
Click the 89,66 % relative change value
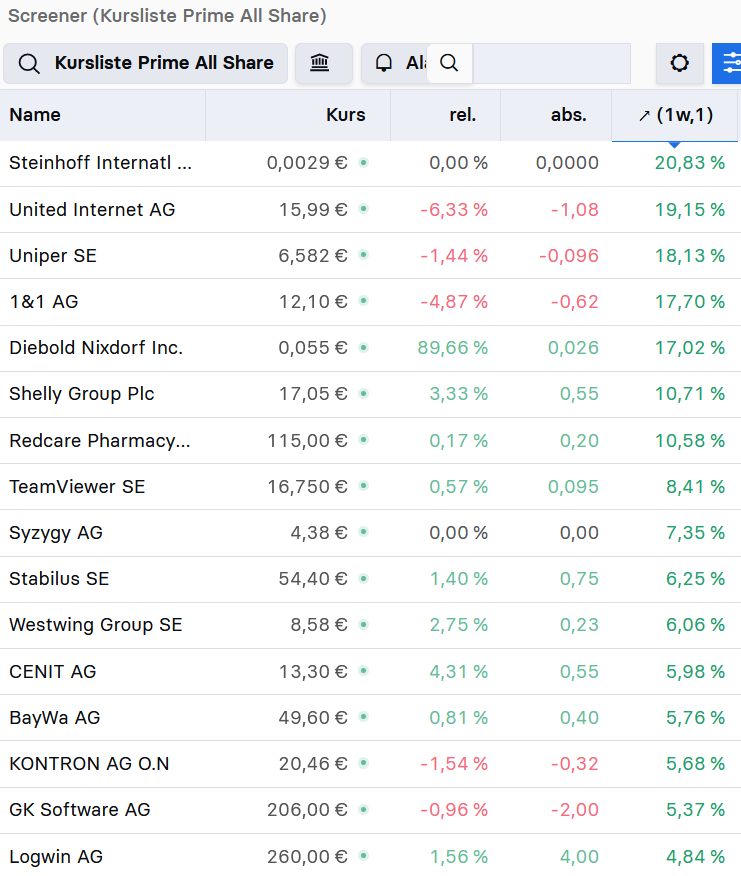tap(453, 348)
